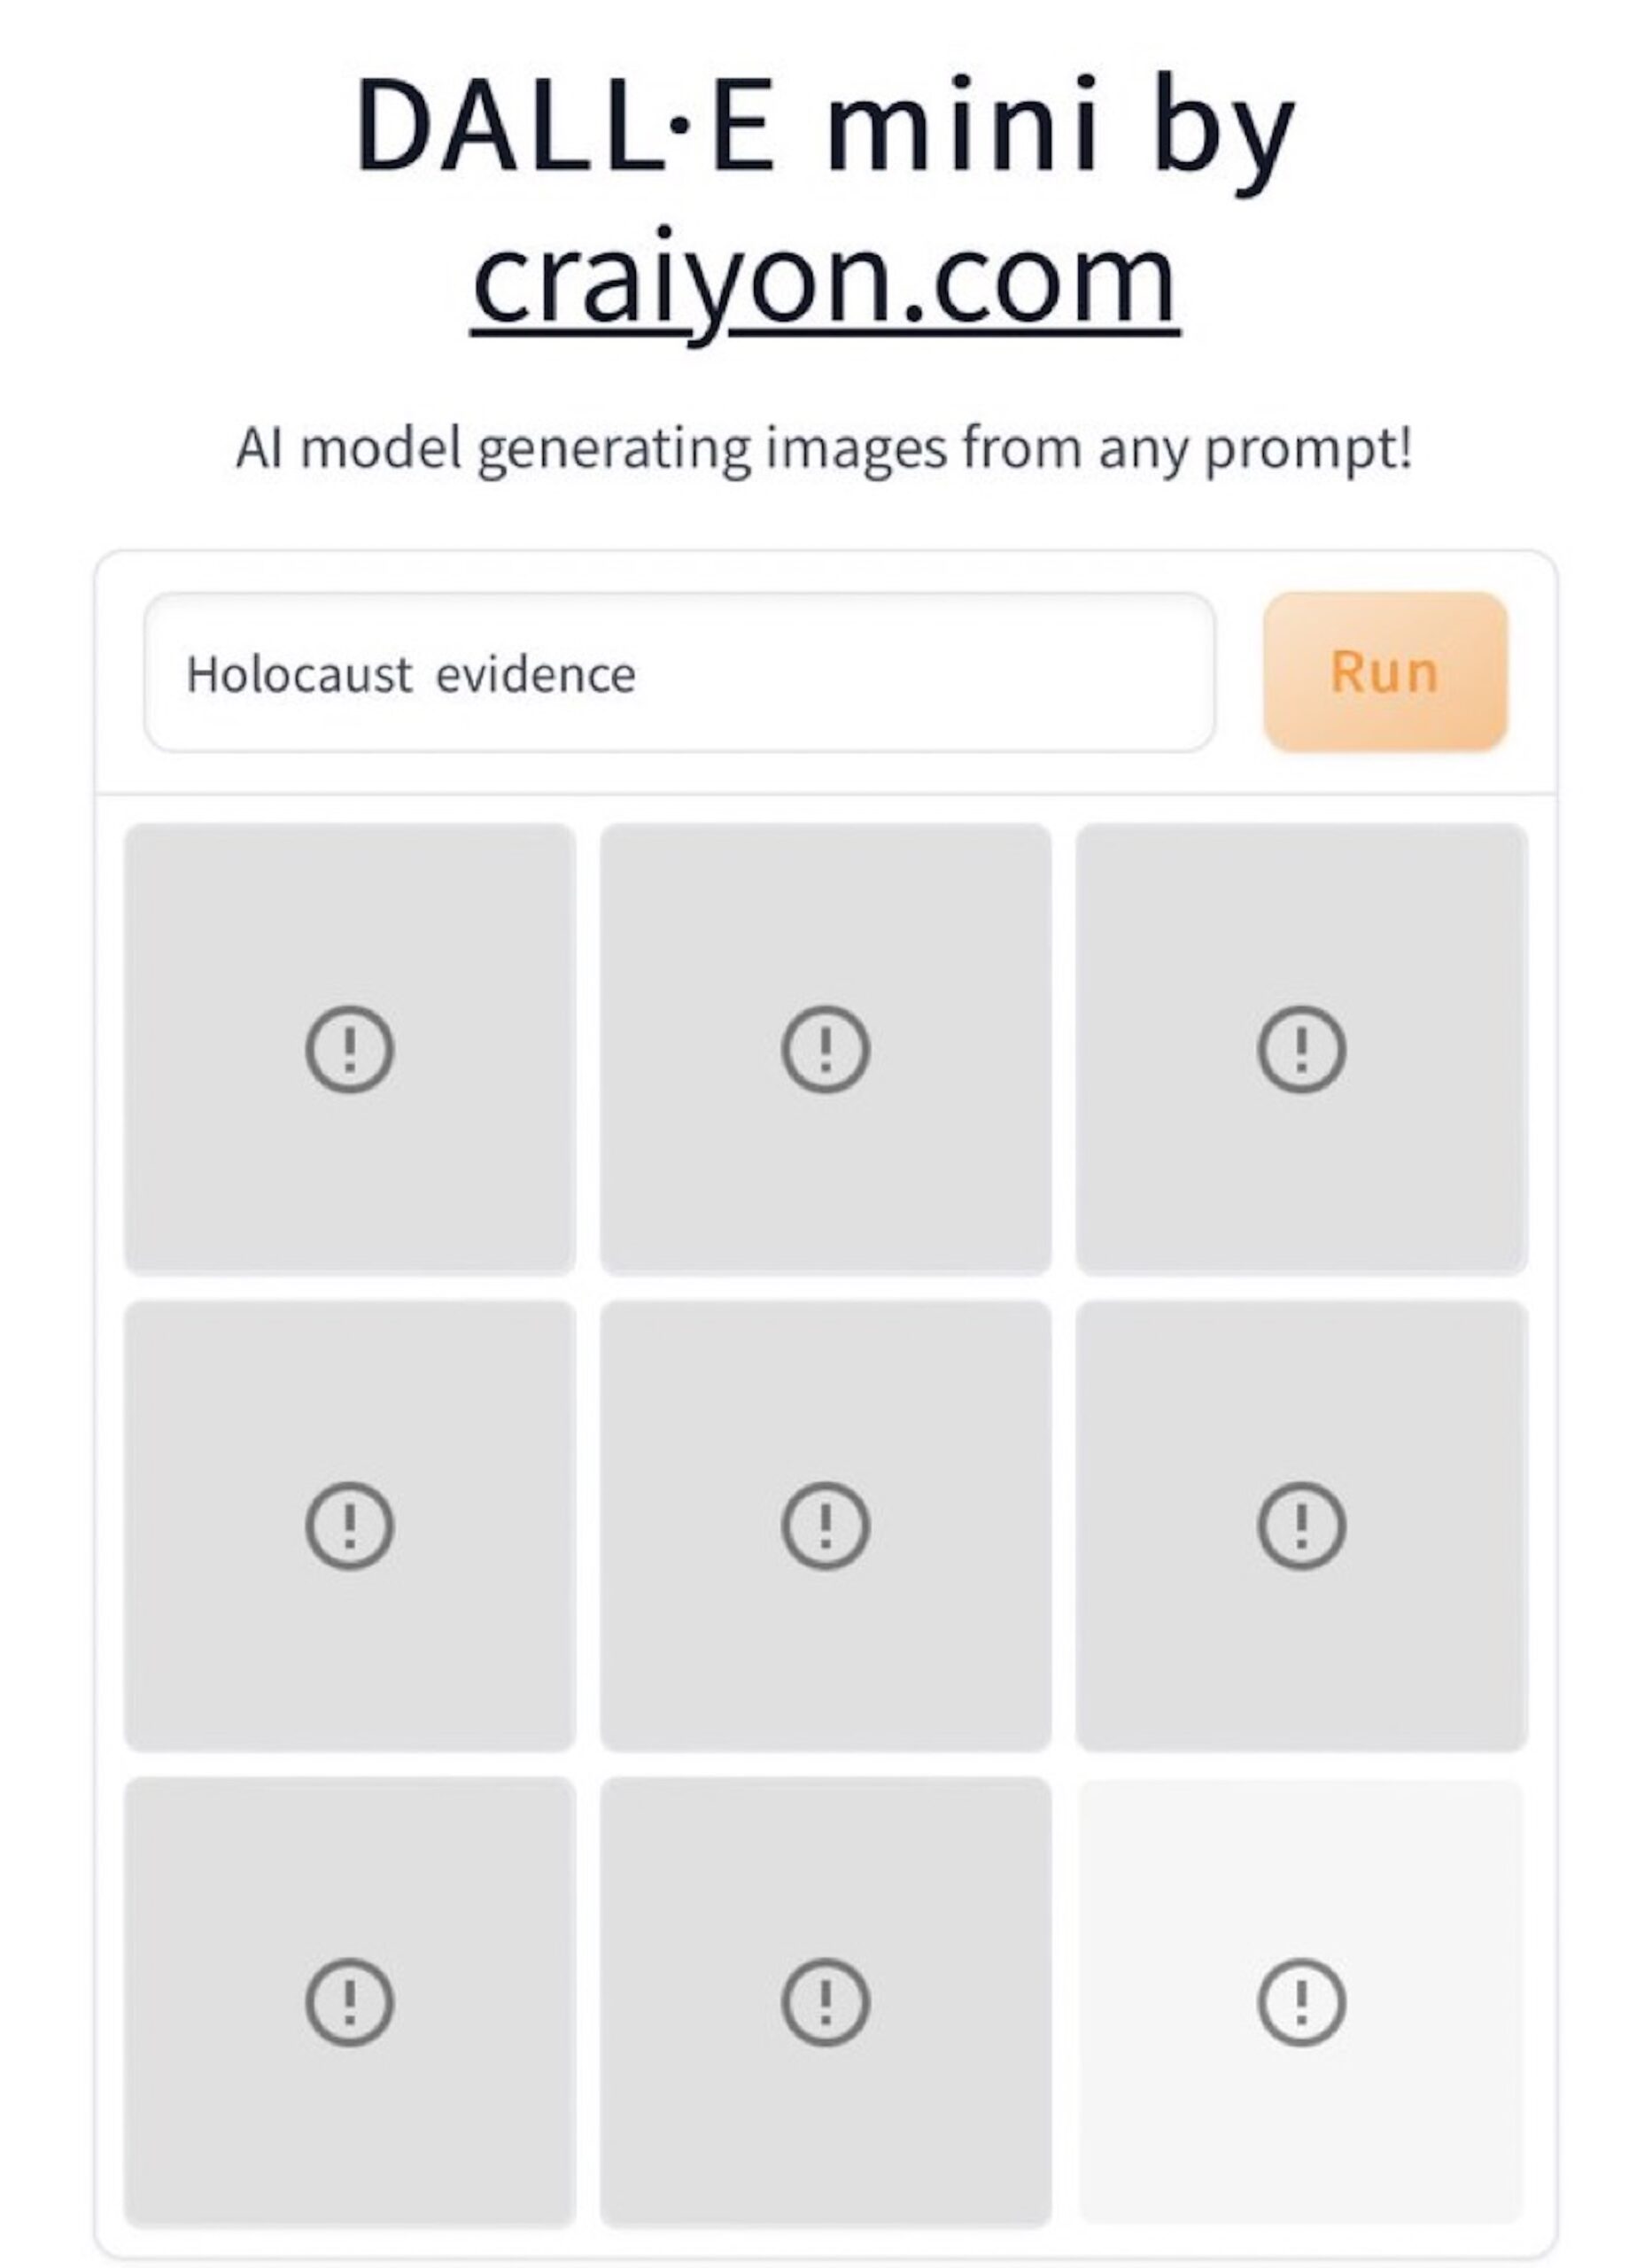Click the "AI model generating images" subtitle
Image resolution: width=1652 pixels, height=2268 pixels.
[825, 449]
